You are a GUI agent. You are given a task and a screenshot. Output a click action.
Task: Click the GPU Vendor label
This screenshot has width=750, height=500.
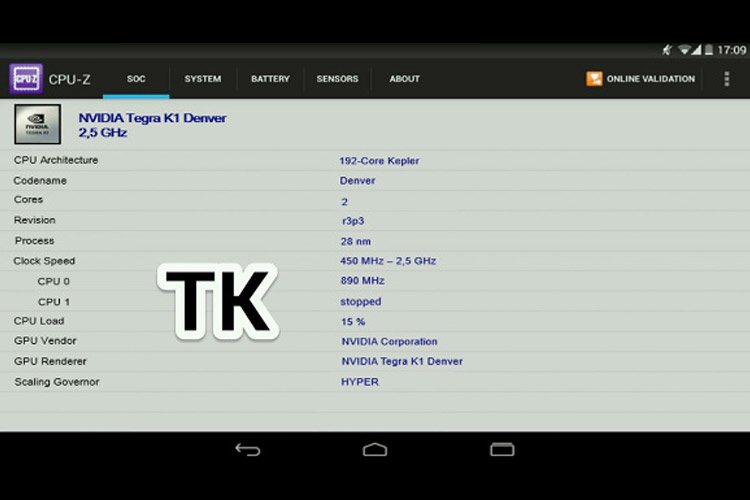click(x=45, y=341)
